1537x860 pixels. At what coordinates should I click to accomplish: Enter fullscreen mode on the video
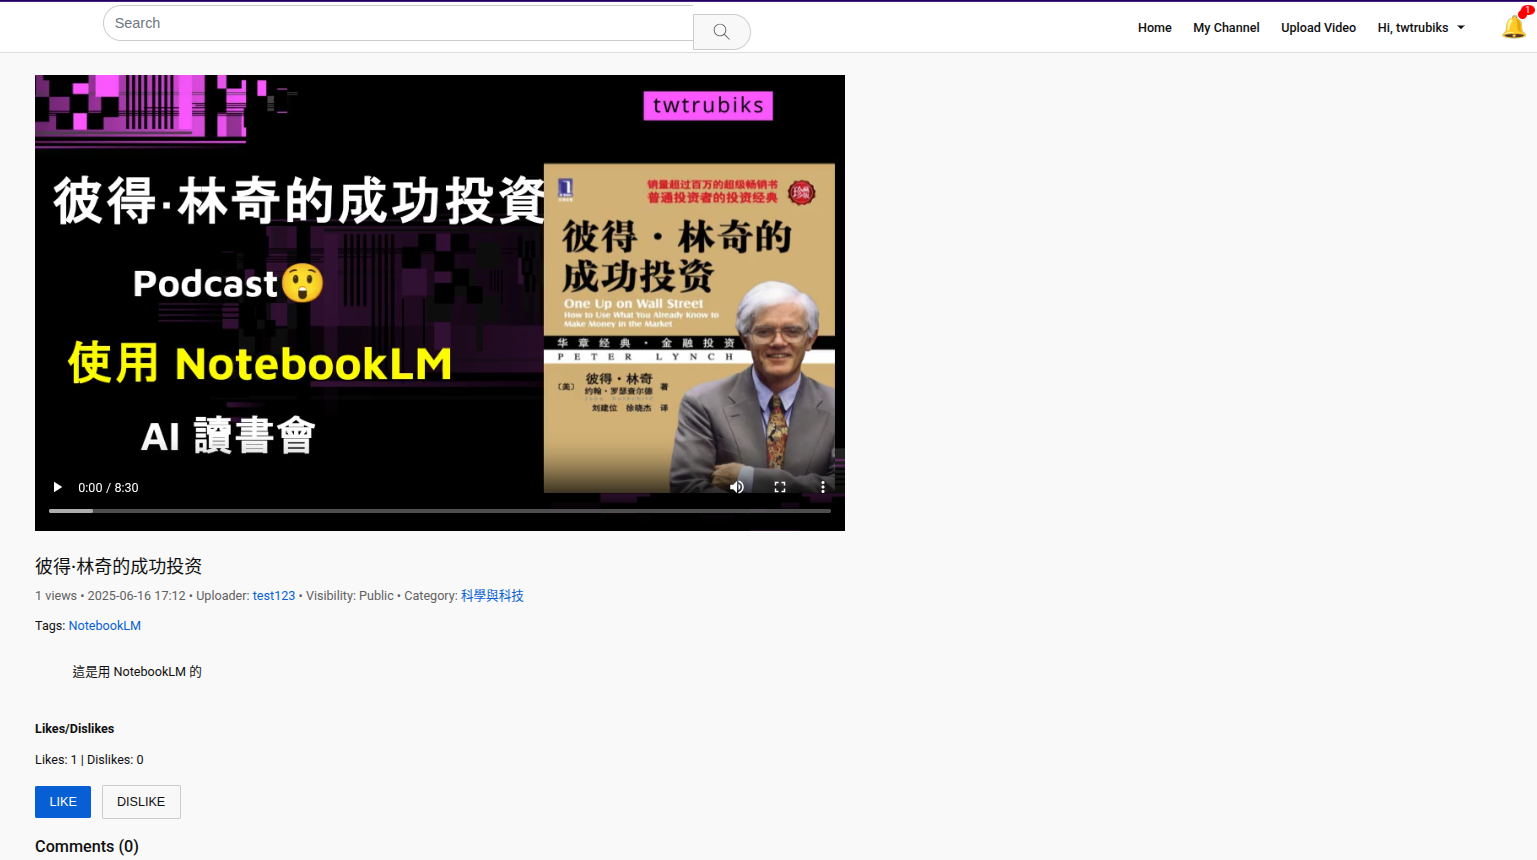point(780,487)
